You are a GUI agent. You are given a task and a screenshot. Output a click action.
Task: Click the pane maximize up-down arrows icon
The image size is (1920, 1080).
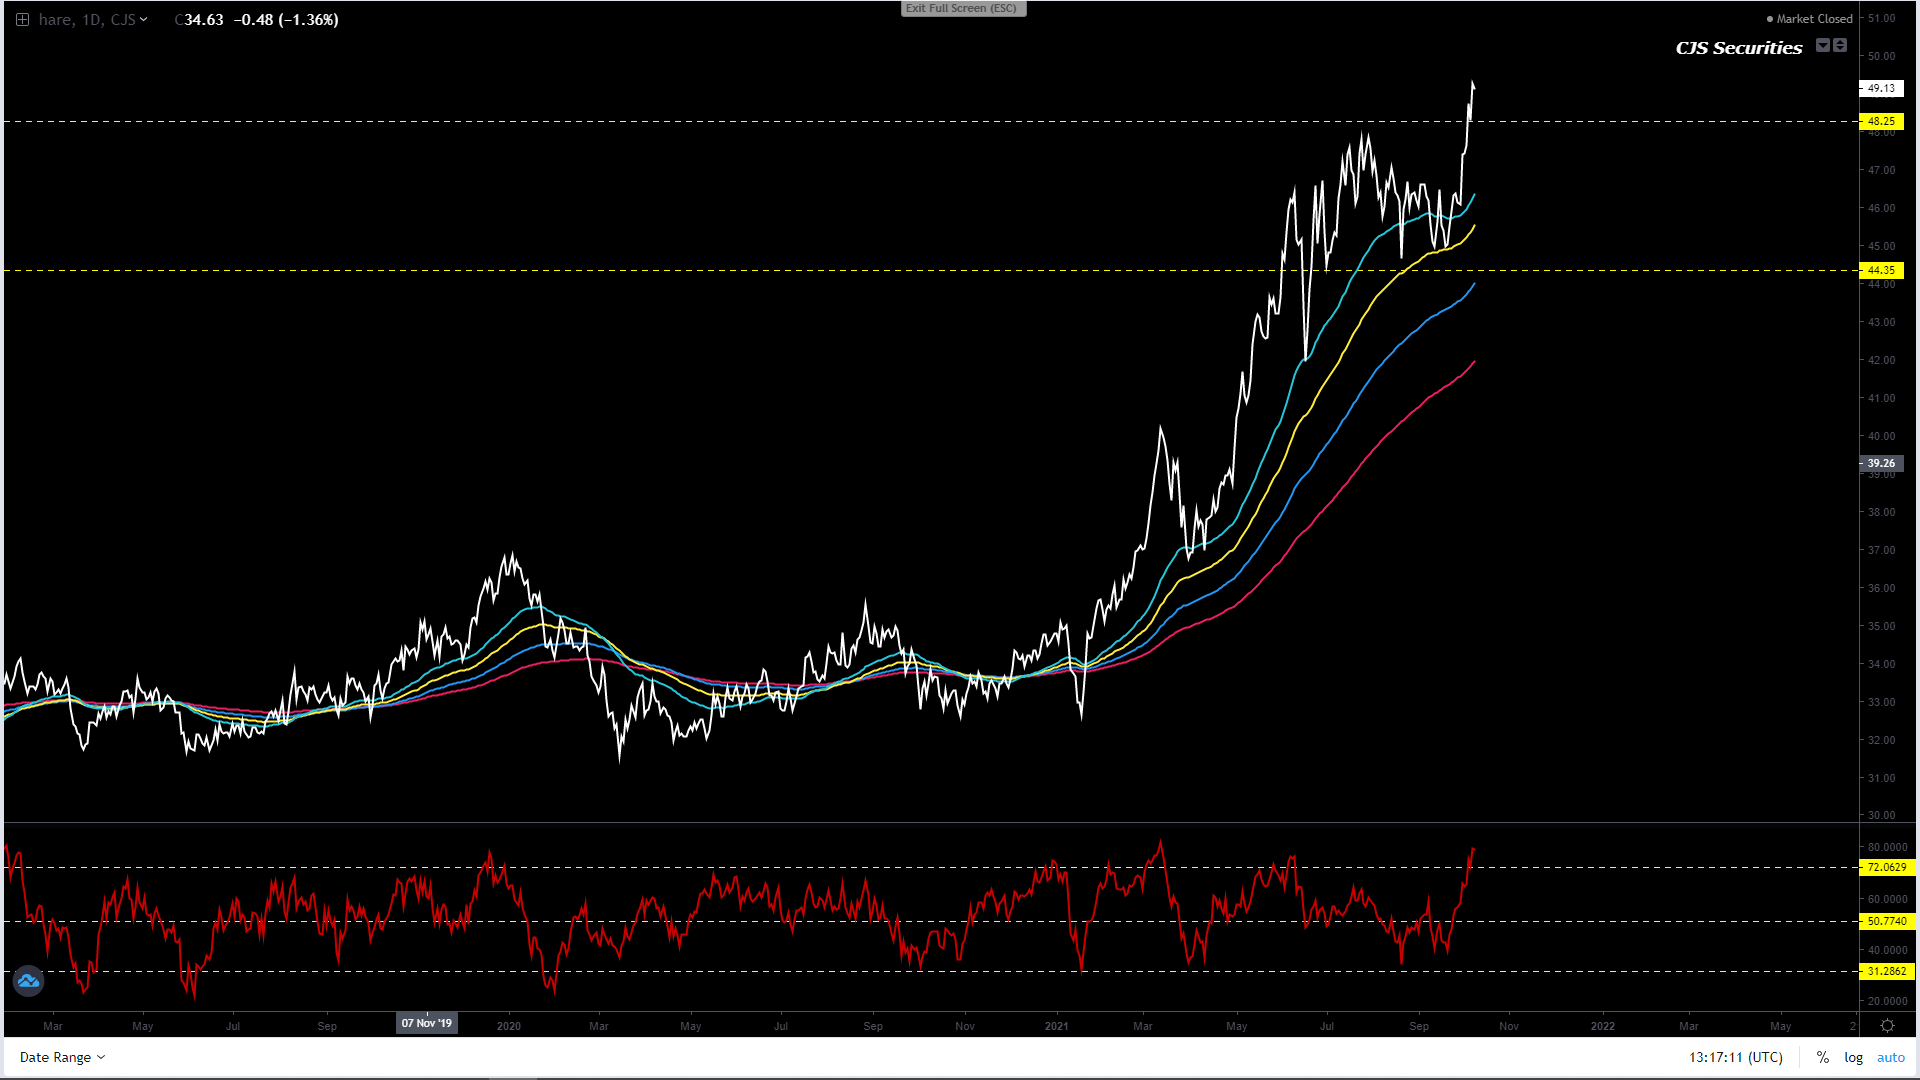(x=1840, y=45)
